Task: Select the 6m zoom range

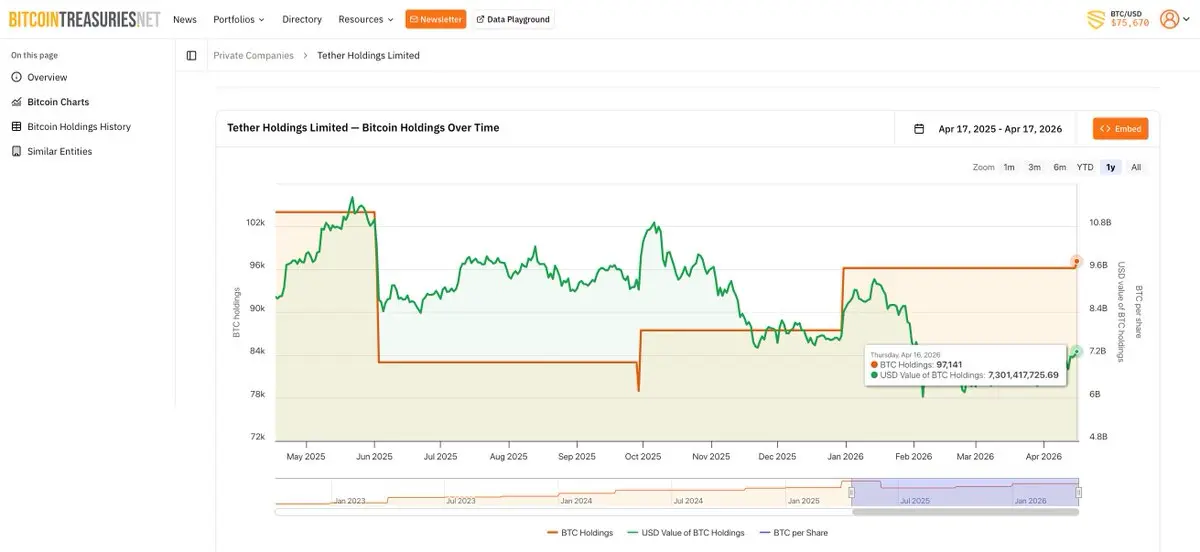Action: pos(1059,167)
